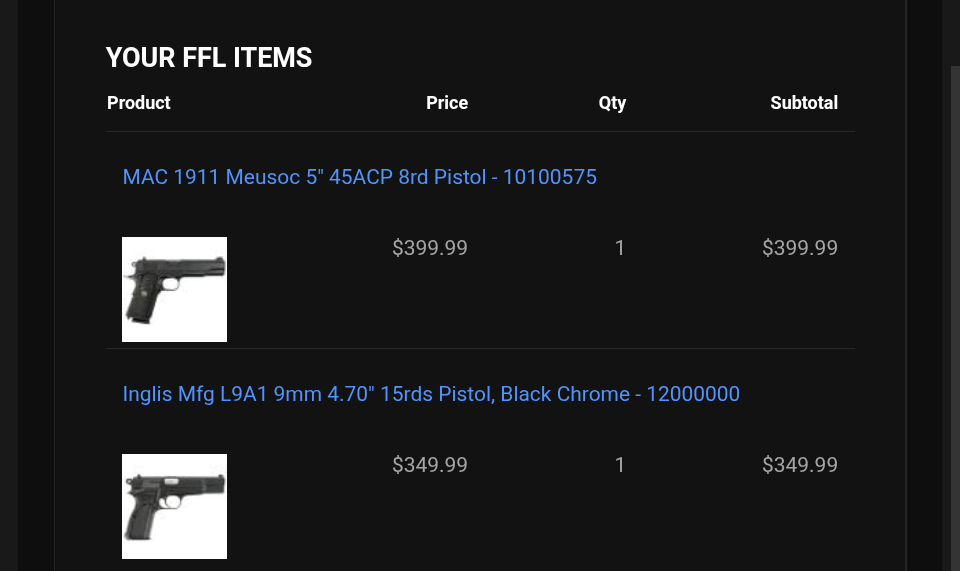The width and height of the screenshot is (960, 571).
Task: Click the divider line under the column headers
Action: (480, 131)
